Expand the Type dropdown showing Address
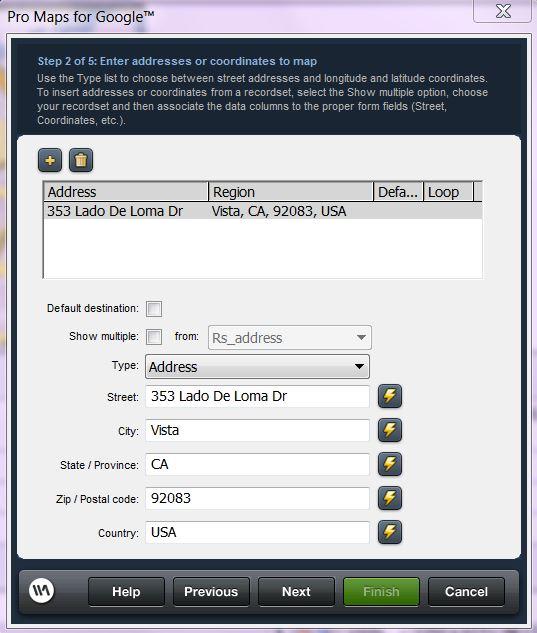The image size is (537, 633). click(x=257, y=367)
